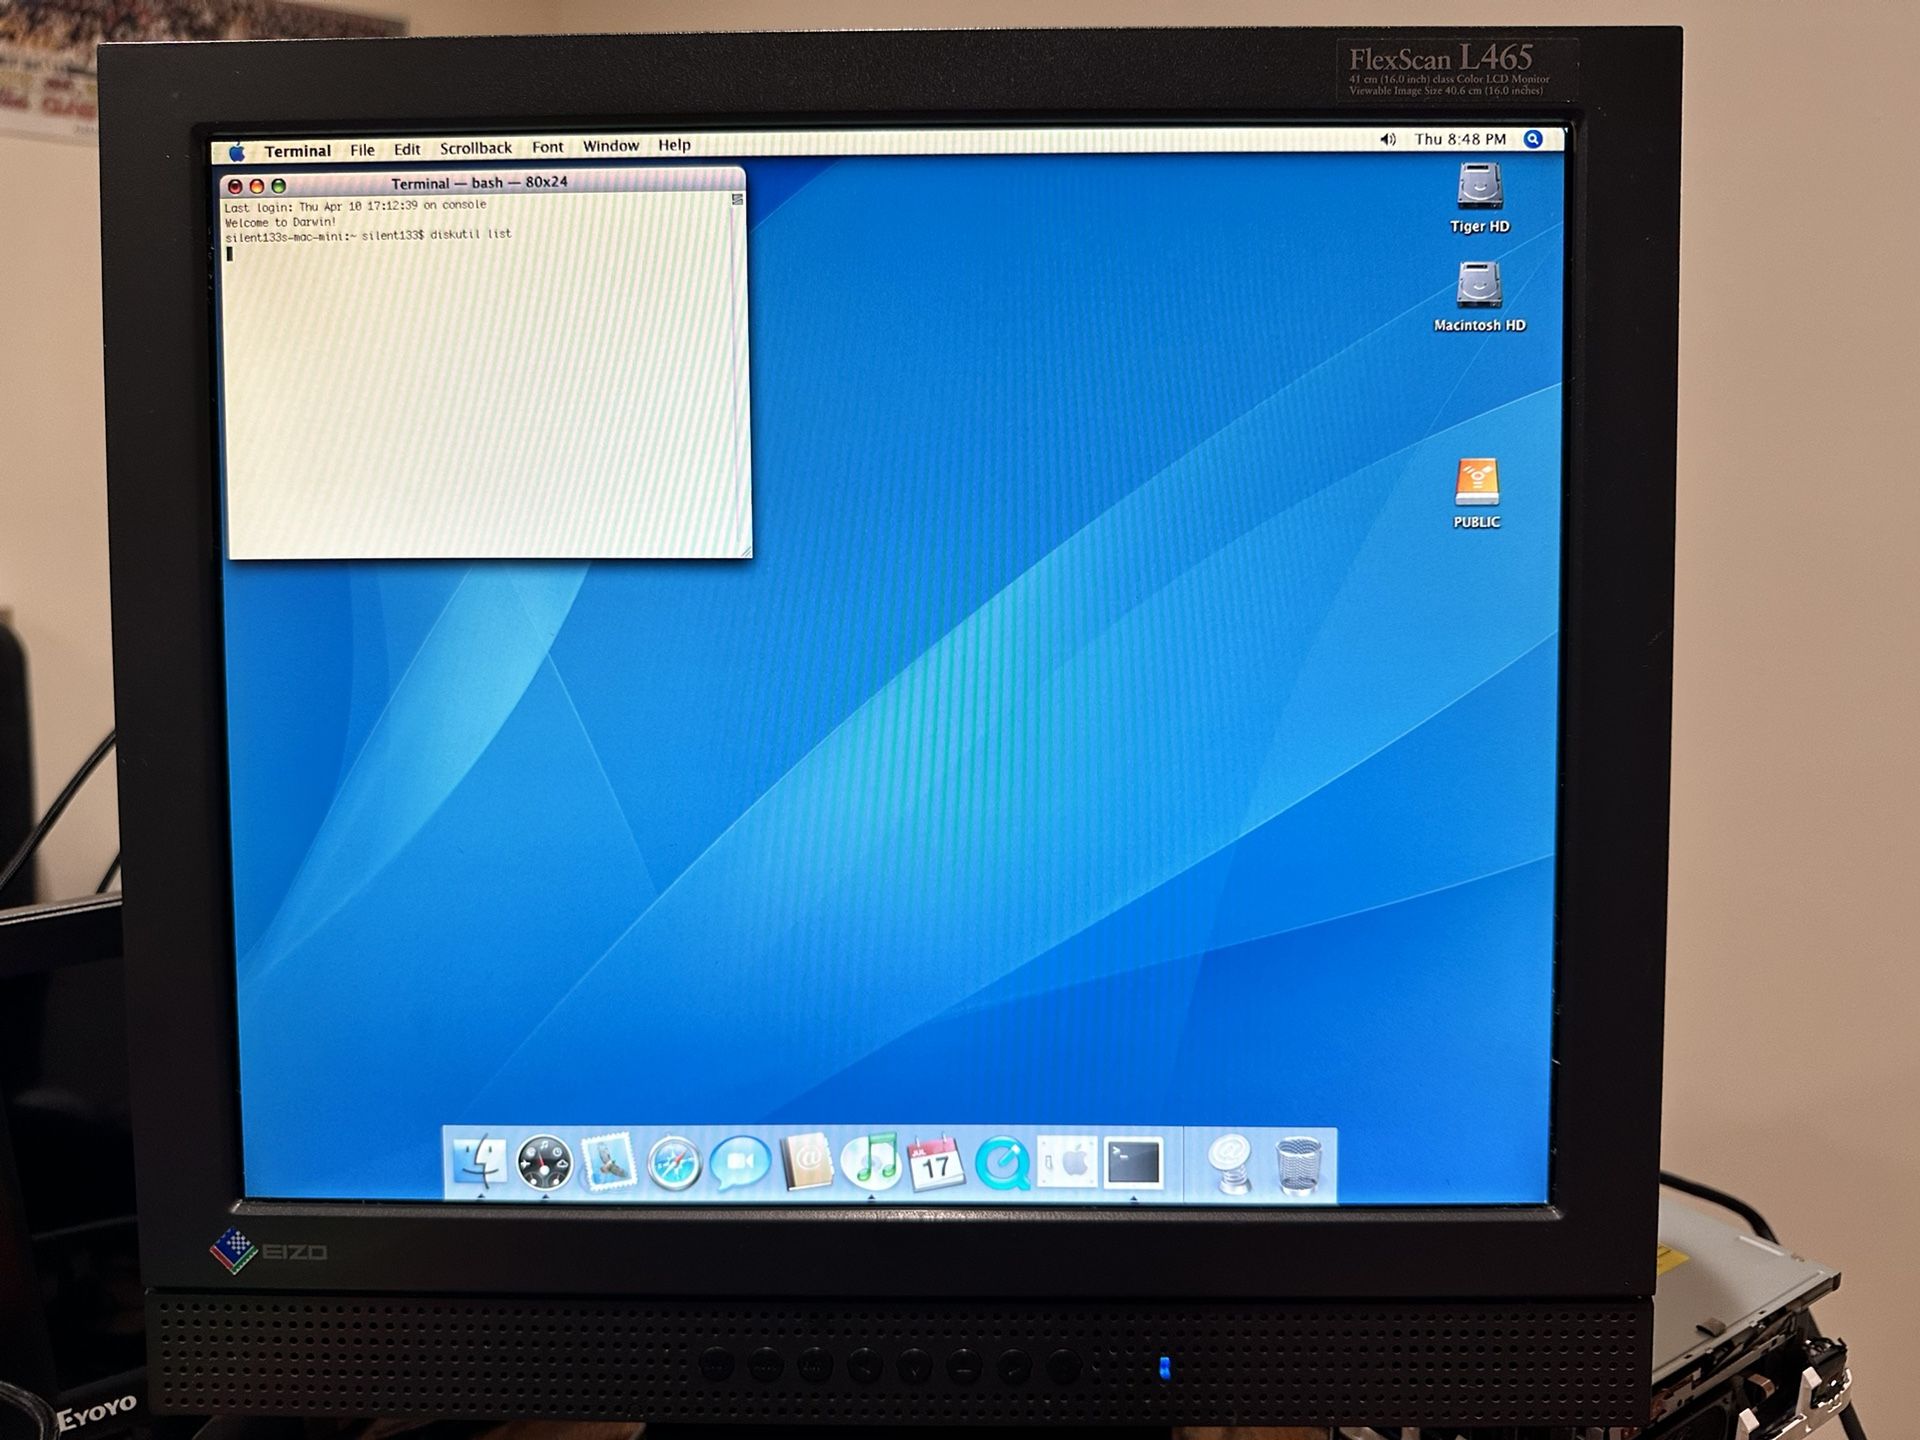Launch QuickTime Player from the Dock
The width and height of the screenshot is (1920, 1440).
coord(1002,1163)
